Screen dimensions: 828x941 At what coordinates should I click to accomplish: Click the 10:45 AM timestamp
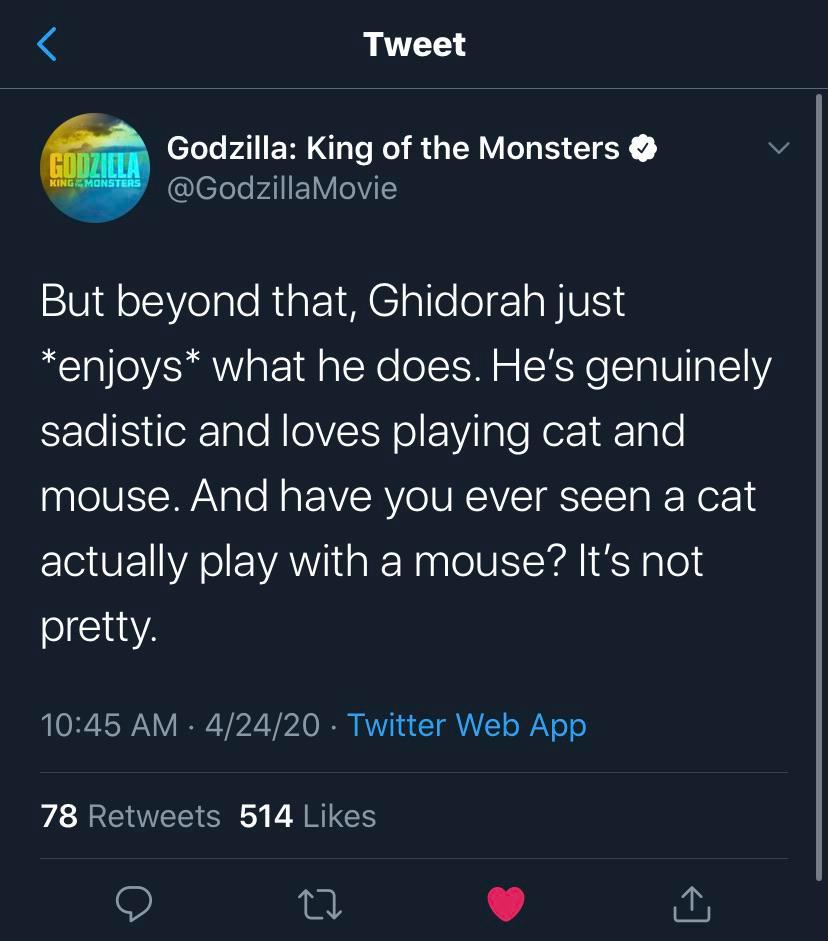point(104,725)
